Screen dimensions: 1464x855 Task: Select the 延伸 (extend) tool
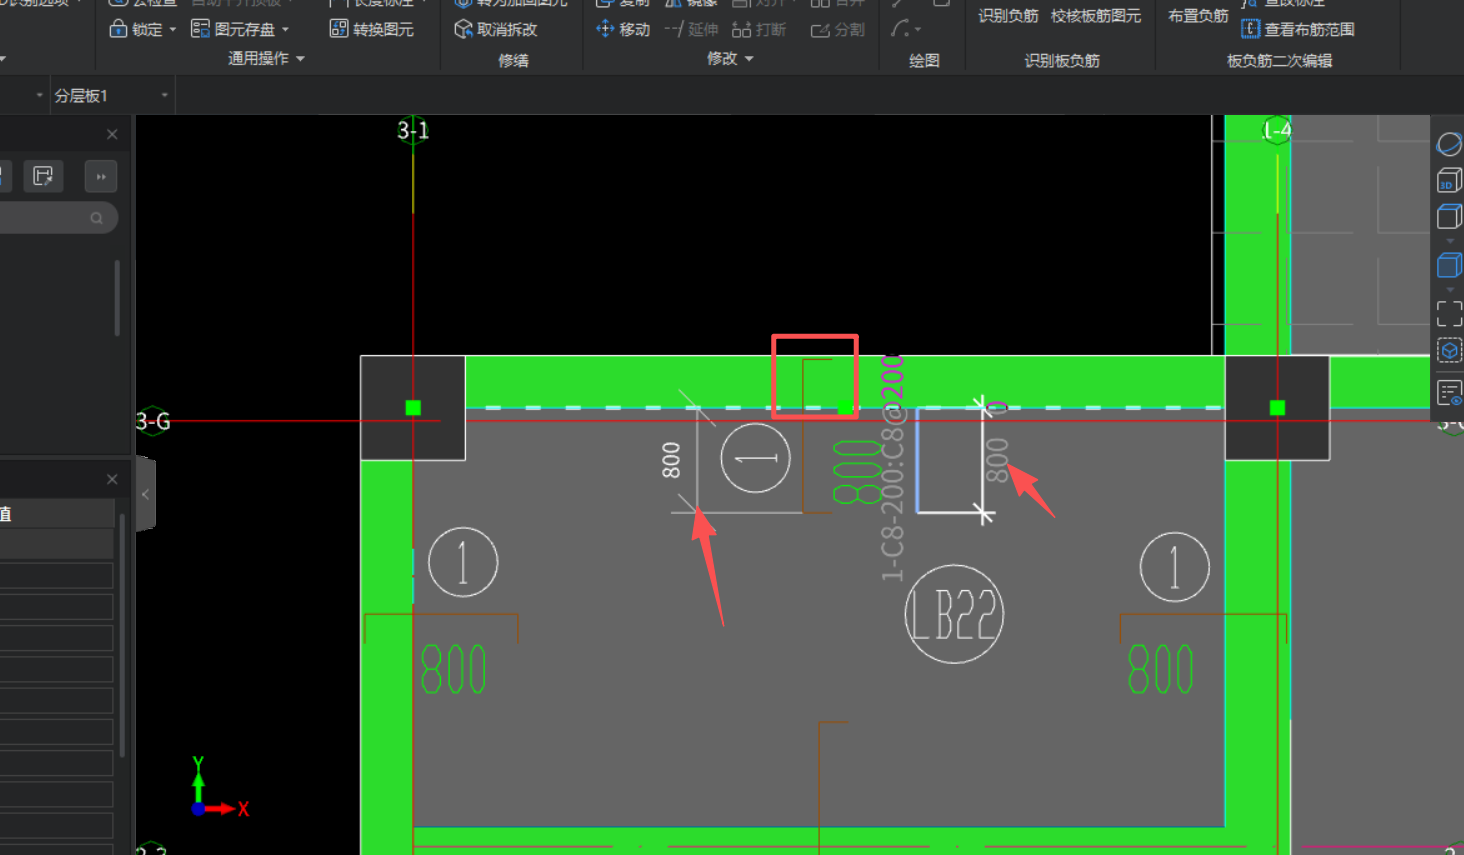[691, 29]
